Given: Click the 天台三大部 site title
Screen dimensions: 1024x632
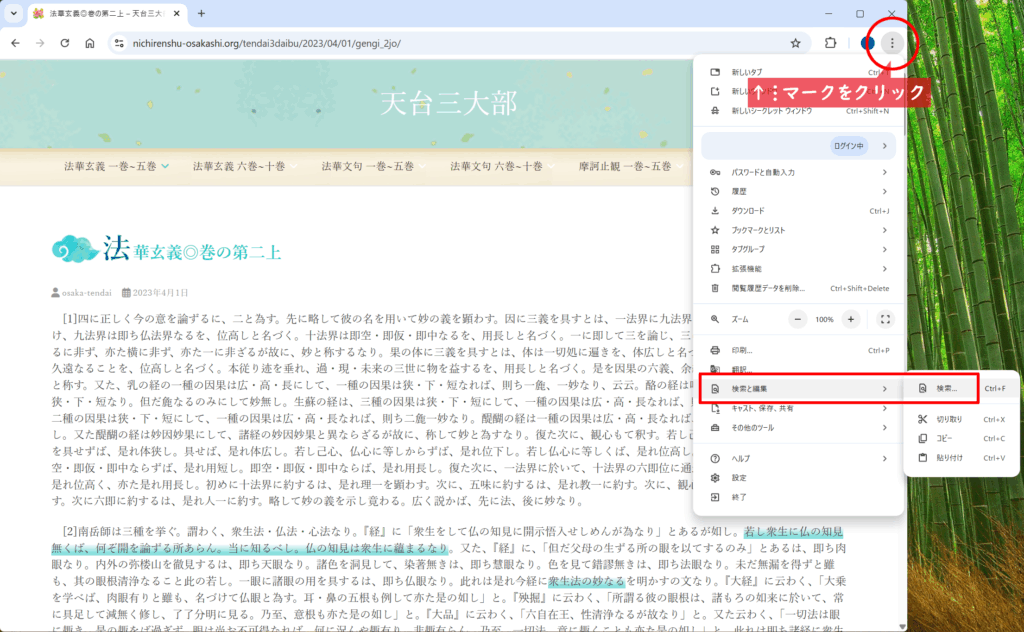Looking at the screenshot, I should (447, 103).
